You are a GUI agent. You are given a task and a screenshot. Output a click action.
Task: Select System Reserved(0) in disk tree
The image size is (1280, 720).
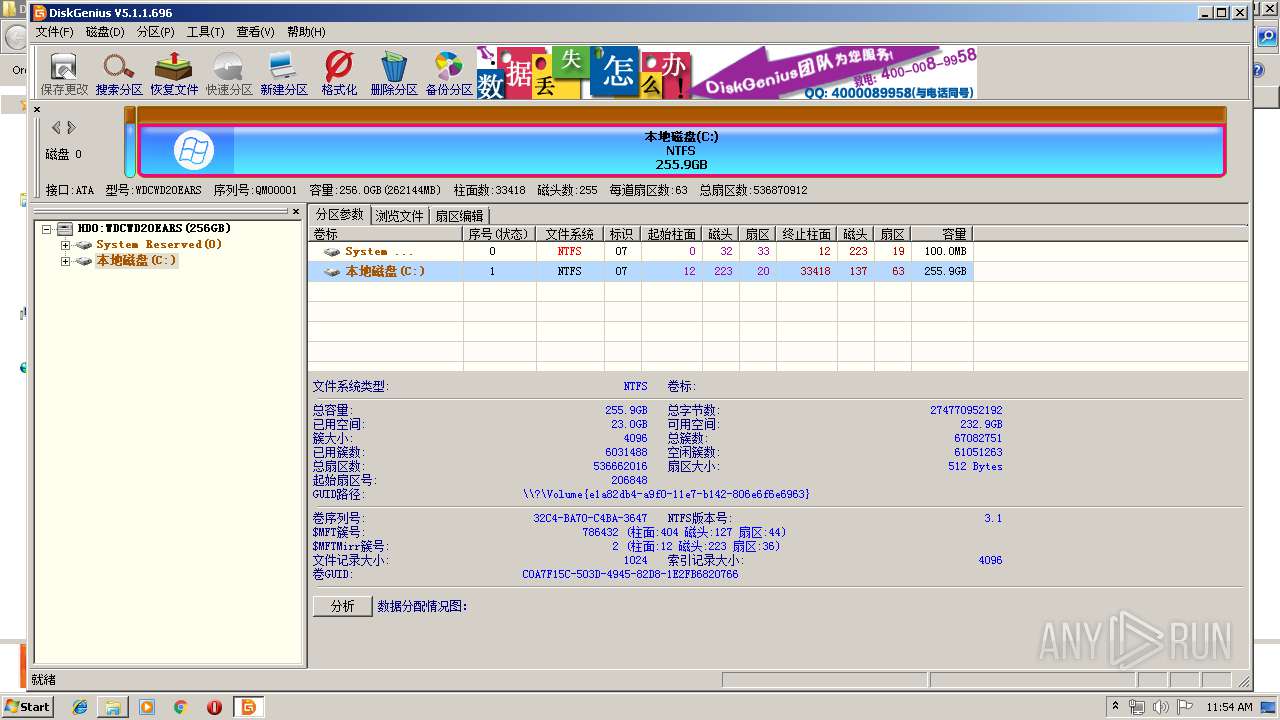[x=159, y=245]
